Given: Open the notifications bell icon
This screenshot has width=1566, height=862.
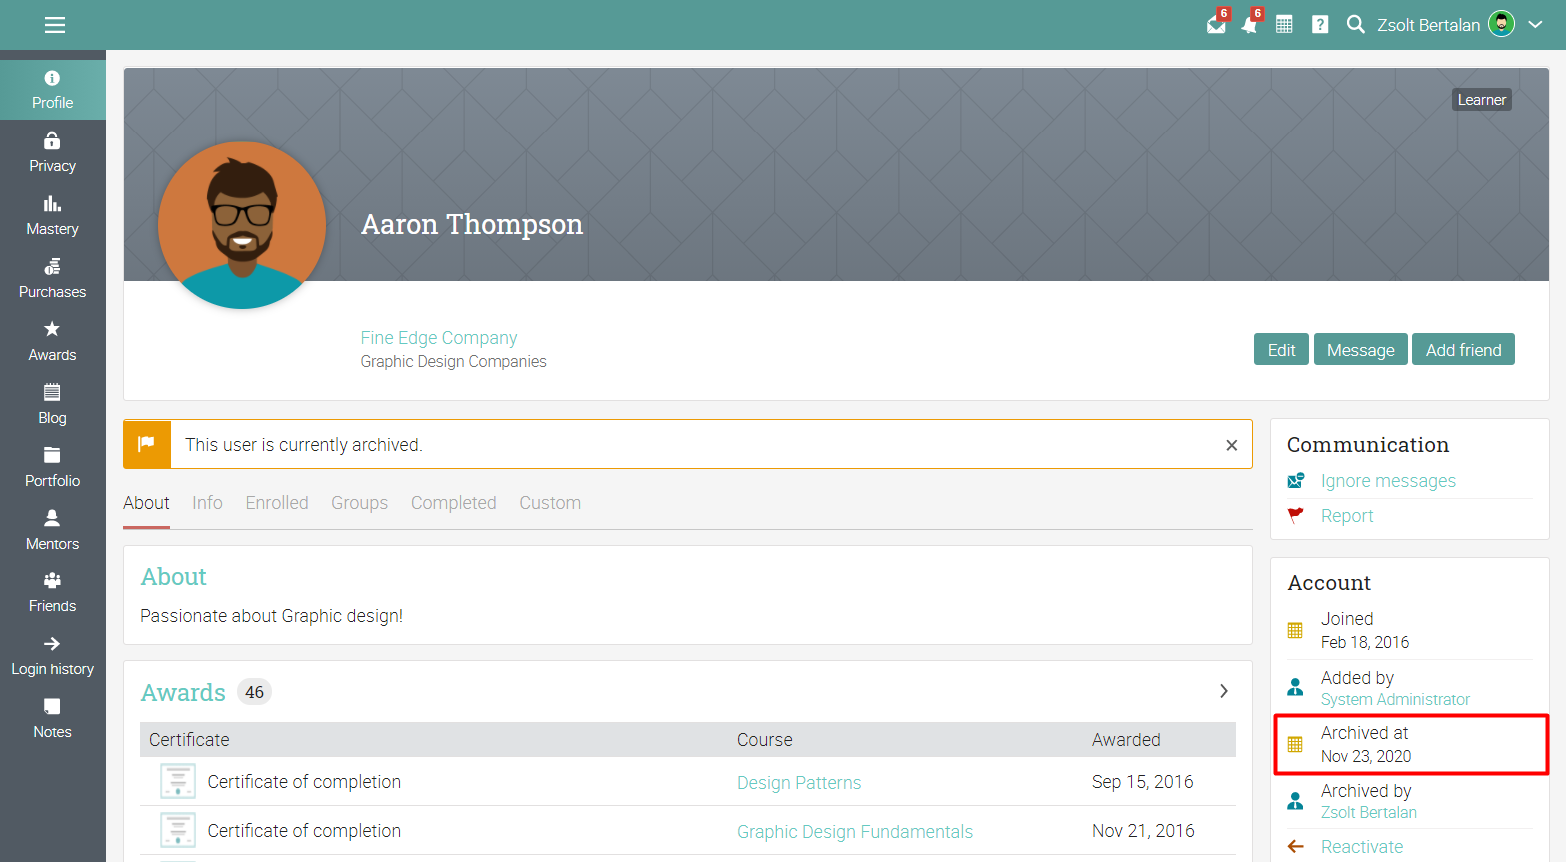Looking at the screenshot, I should [1250, 24].
